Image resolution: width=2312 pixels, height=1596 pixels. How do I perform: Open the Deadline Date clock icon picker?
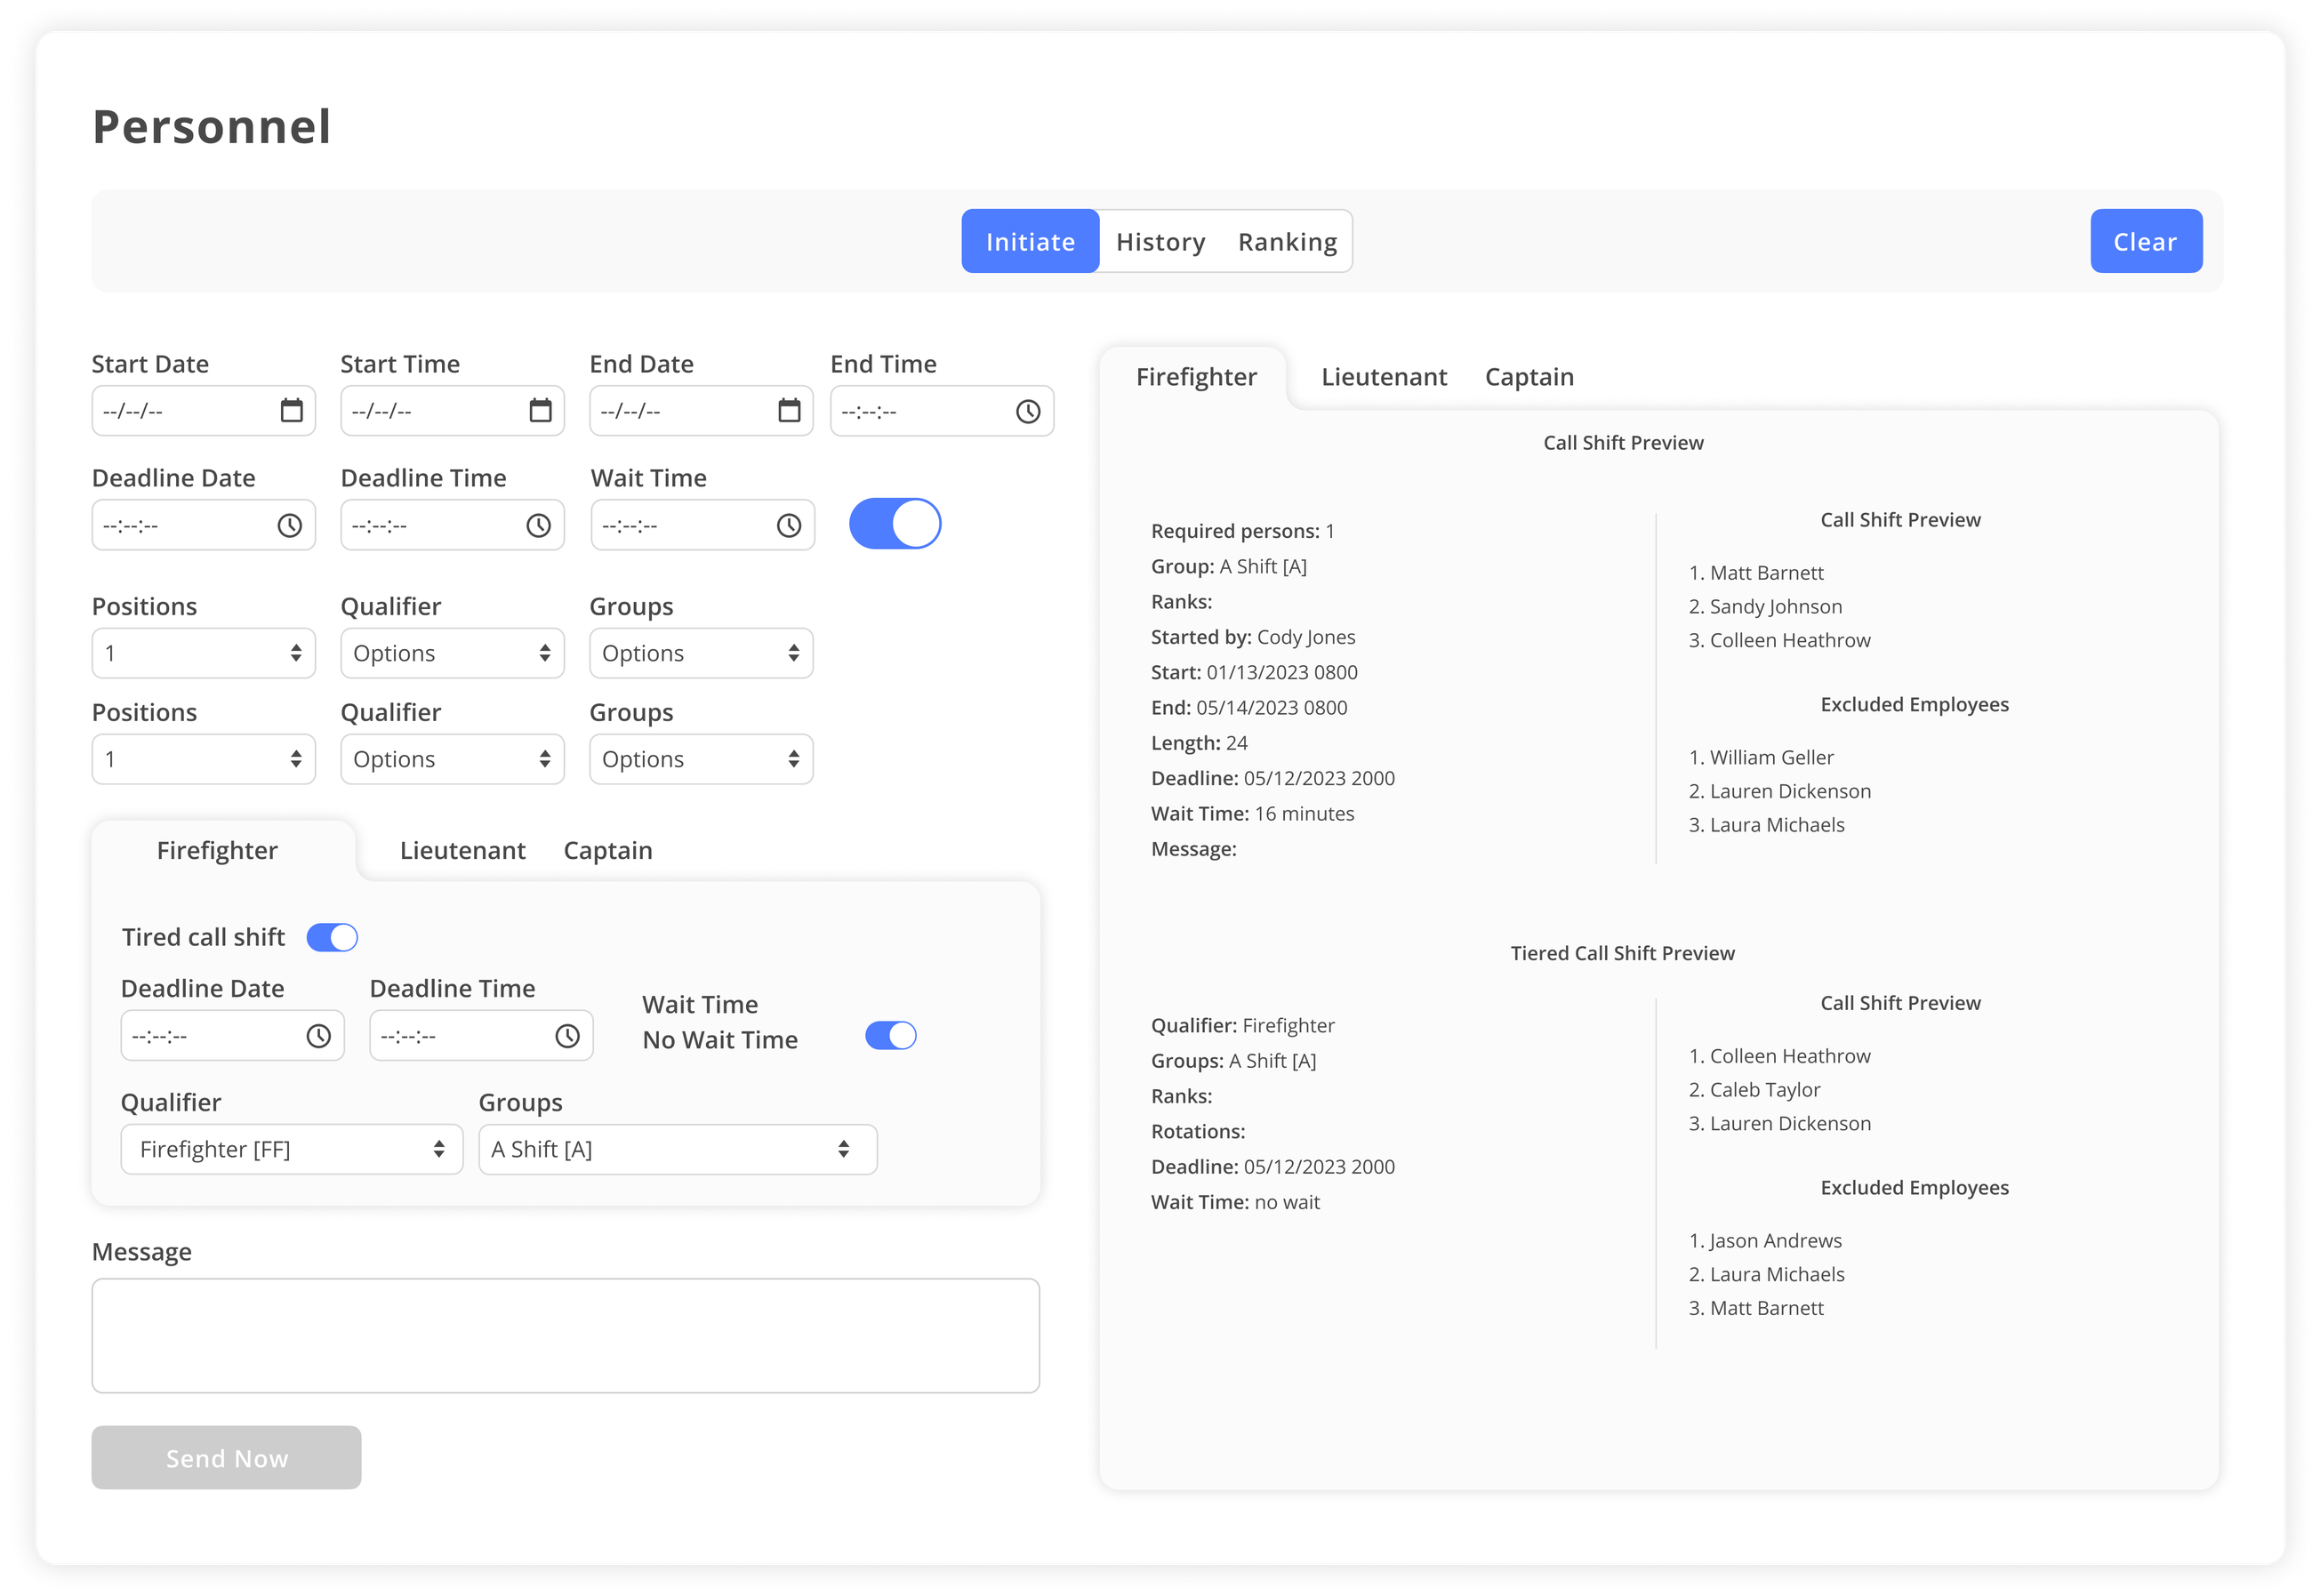click(x=291, y=524)
